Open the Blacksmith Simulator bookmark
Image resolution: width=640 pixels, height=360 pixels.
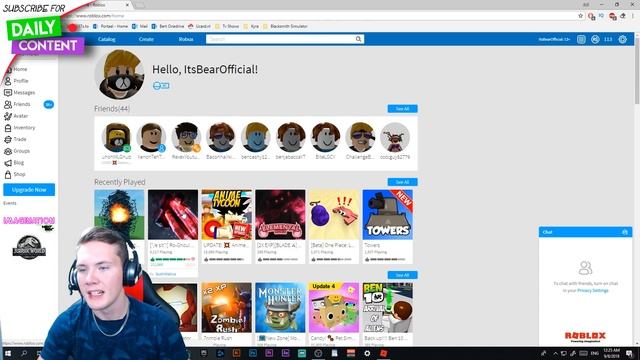pos(285,26)
